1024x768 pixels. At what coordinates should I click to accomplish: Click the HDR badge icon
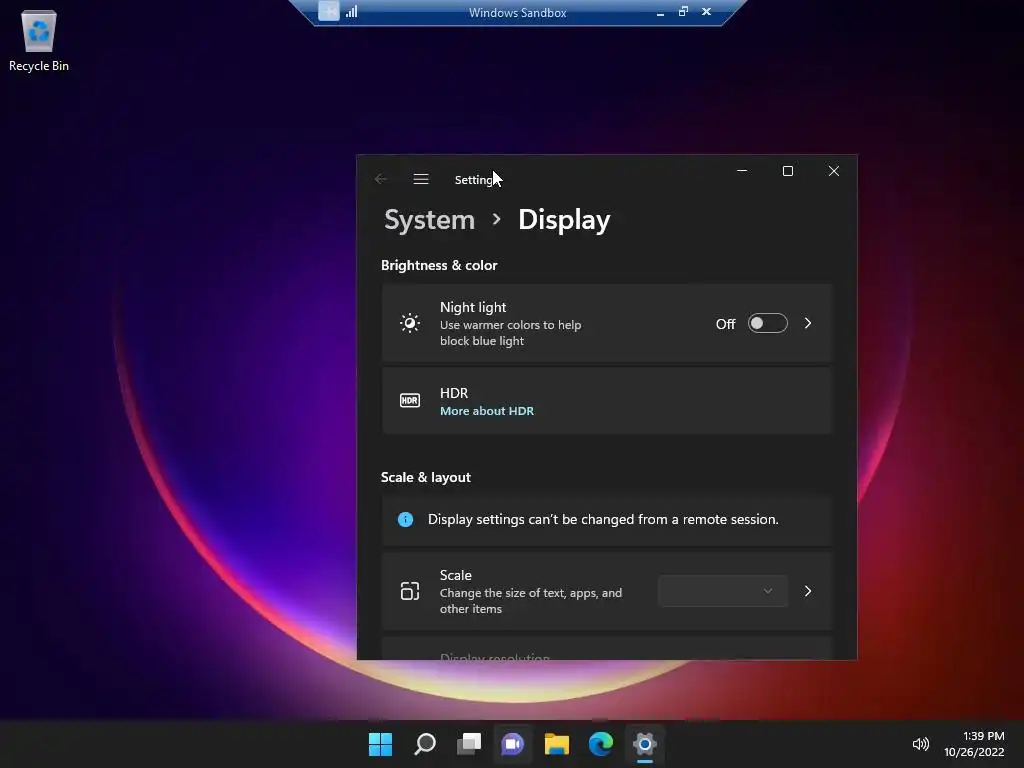pyautogui.click(x=409, y=400)
